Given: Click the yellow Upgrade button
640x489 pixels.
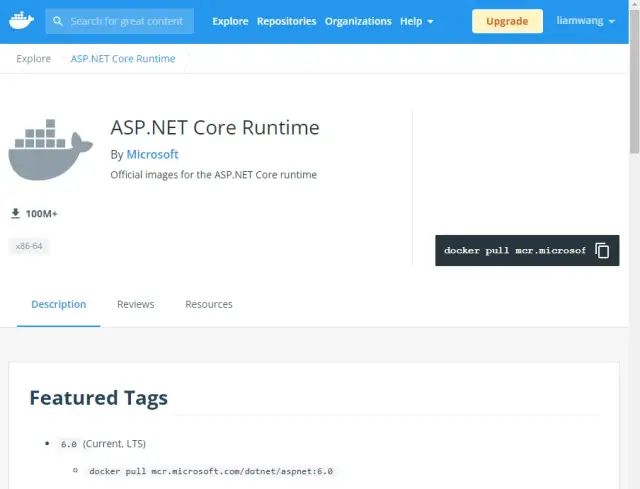Looking at the screenshot, I should point(507,21).
